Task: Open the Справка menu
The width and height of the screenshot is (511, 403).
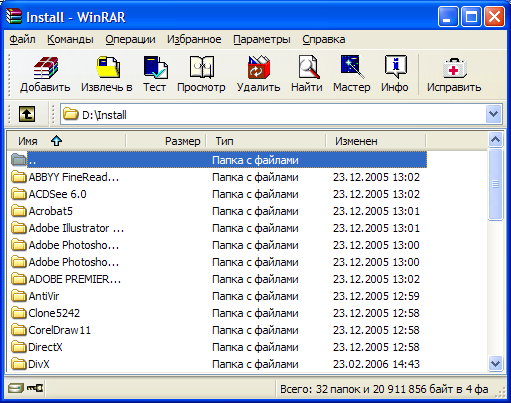Action: (324, 39)
